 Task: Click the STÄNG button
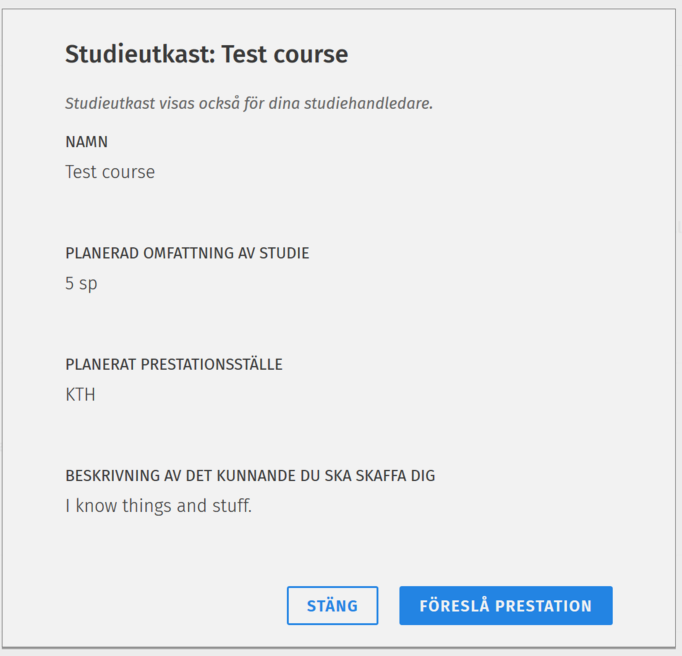pos(332,606)
